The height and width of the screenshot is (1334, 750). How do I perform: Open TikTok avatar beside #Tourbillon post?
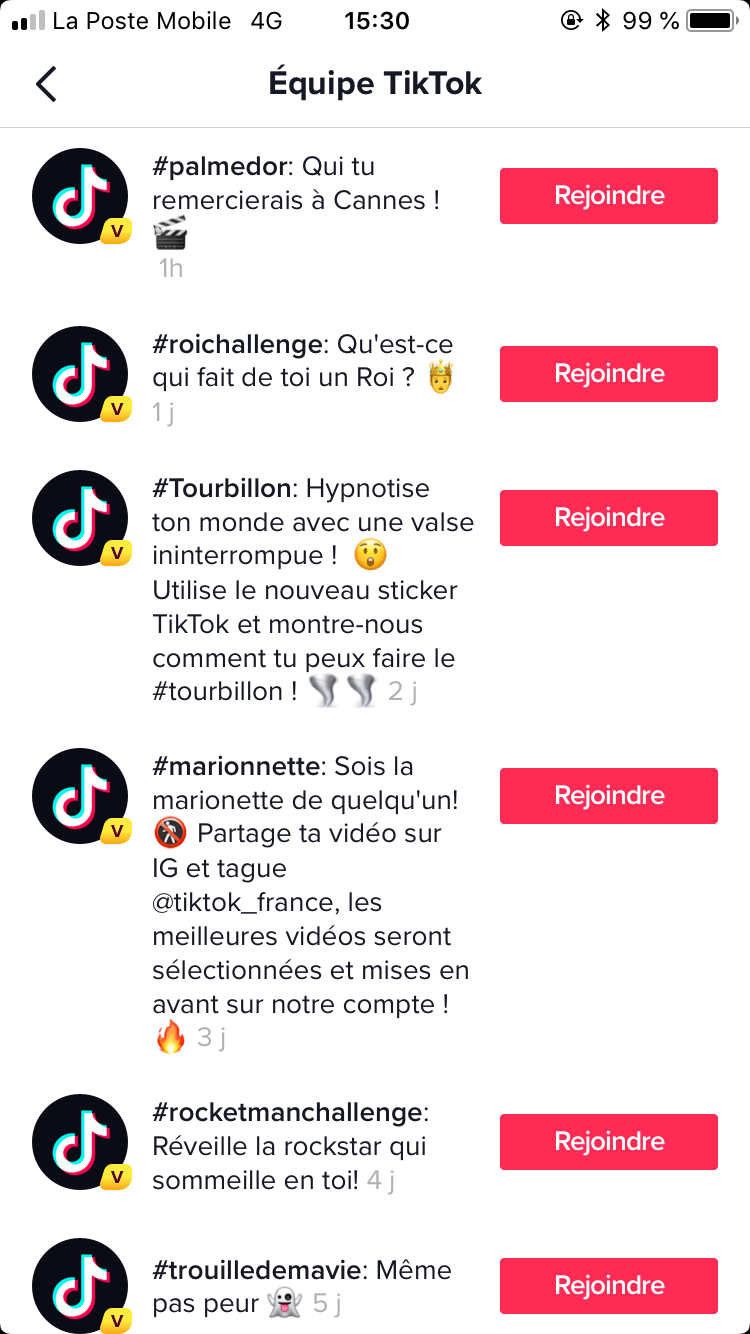80,518
